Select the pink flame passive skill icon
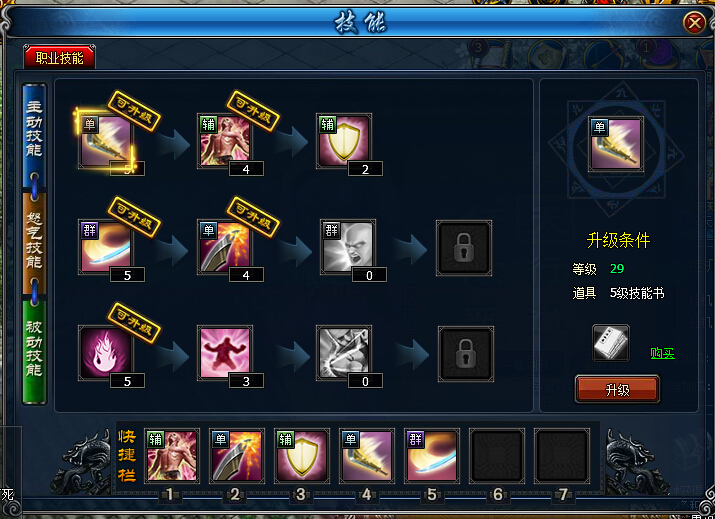715x519 pixels. pos(106,353)
